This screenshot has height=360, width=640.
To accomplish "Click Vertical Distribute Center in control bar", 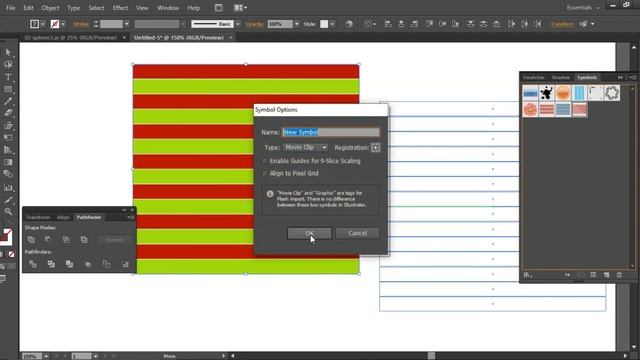I will pyautogui.click(x=483, y=24).
